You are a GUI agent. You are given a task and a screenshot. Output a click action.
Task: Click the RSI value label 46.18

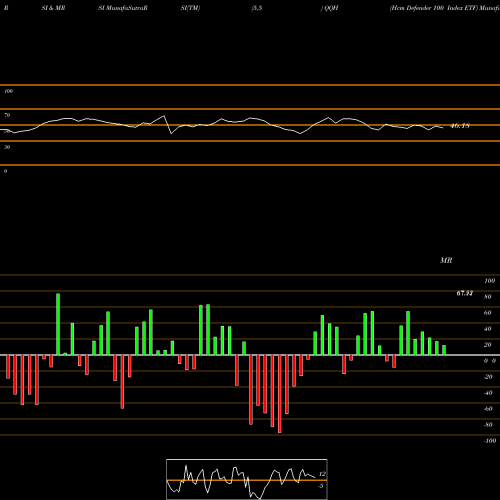point(460,126)
